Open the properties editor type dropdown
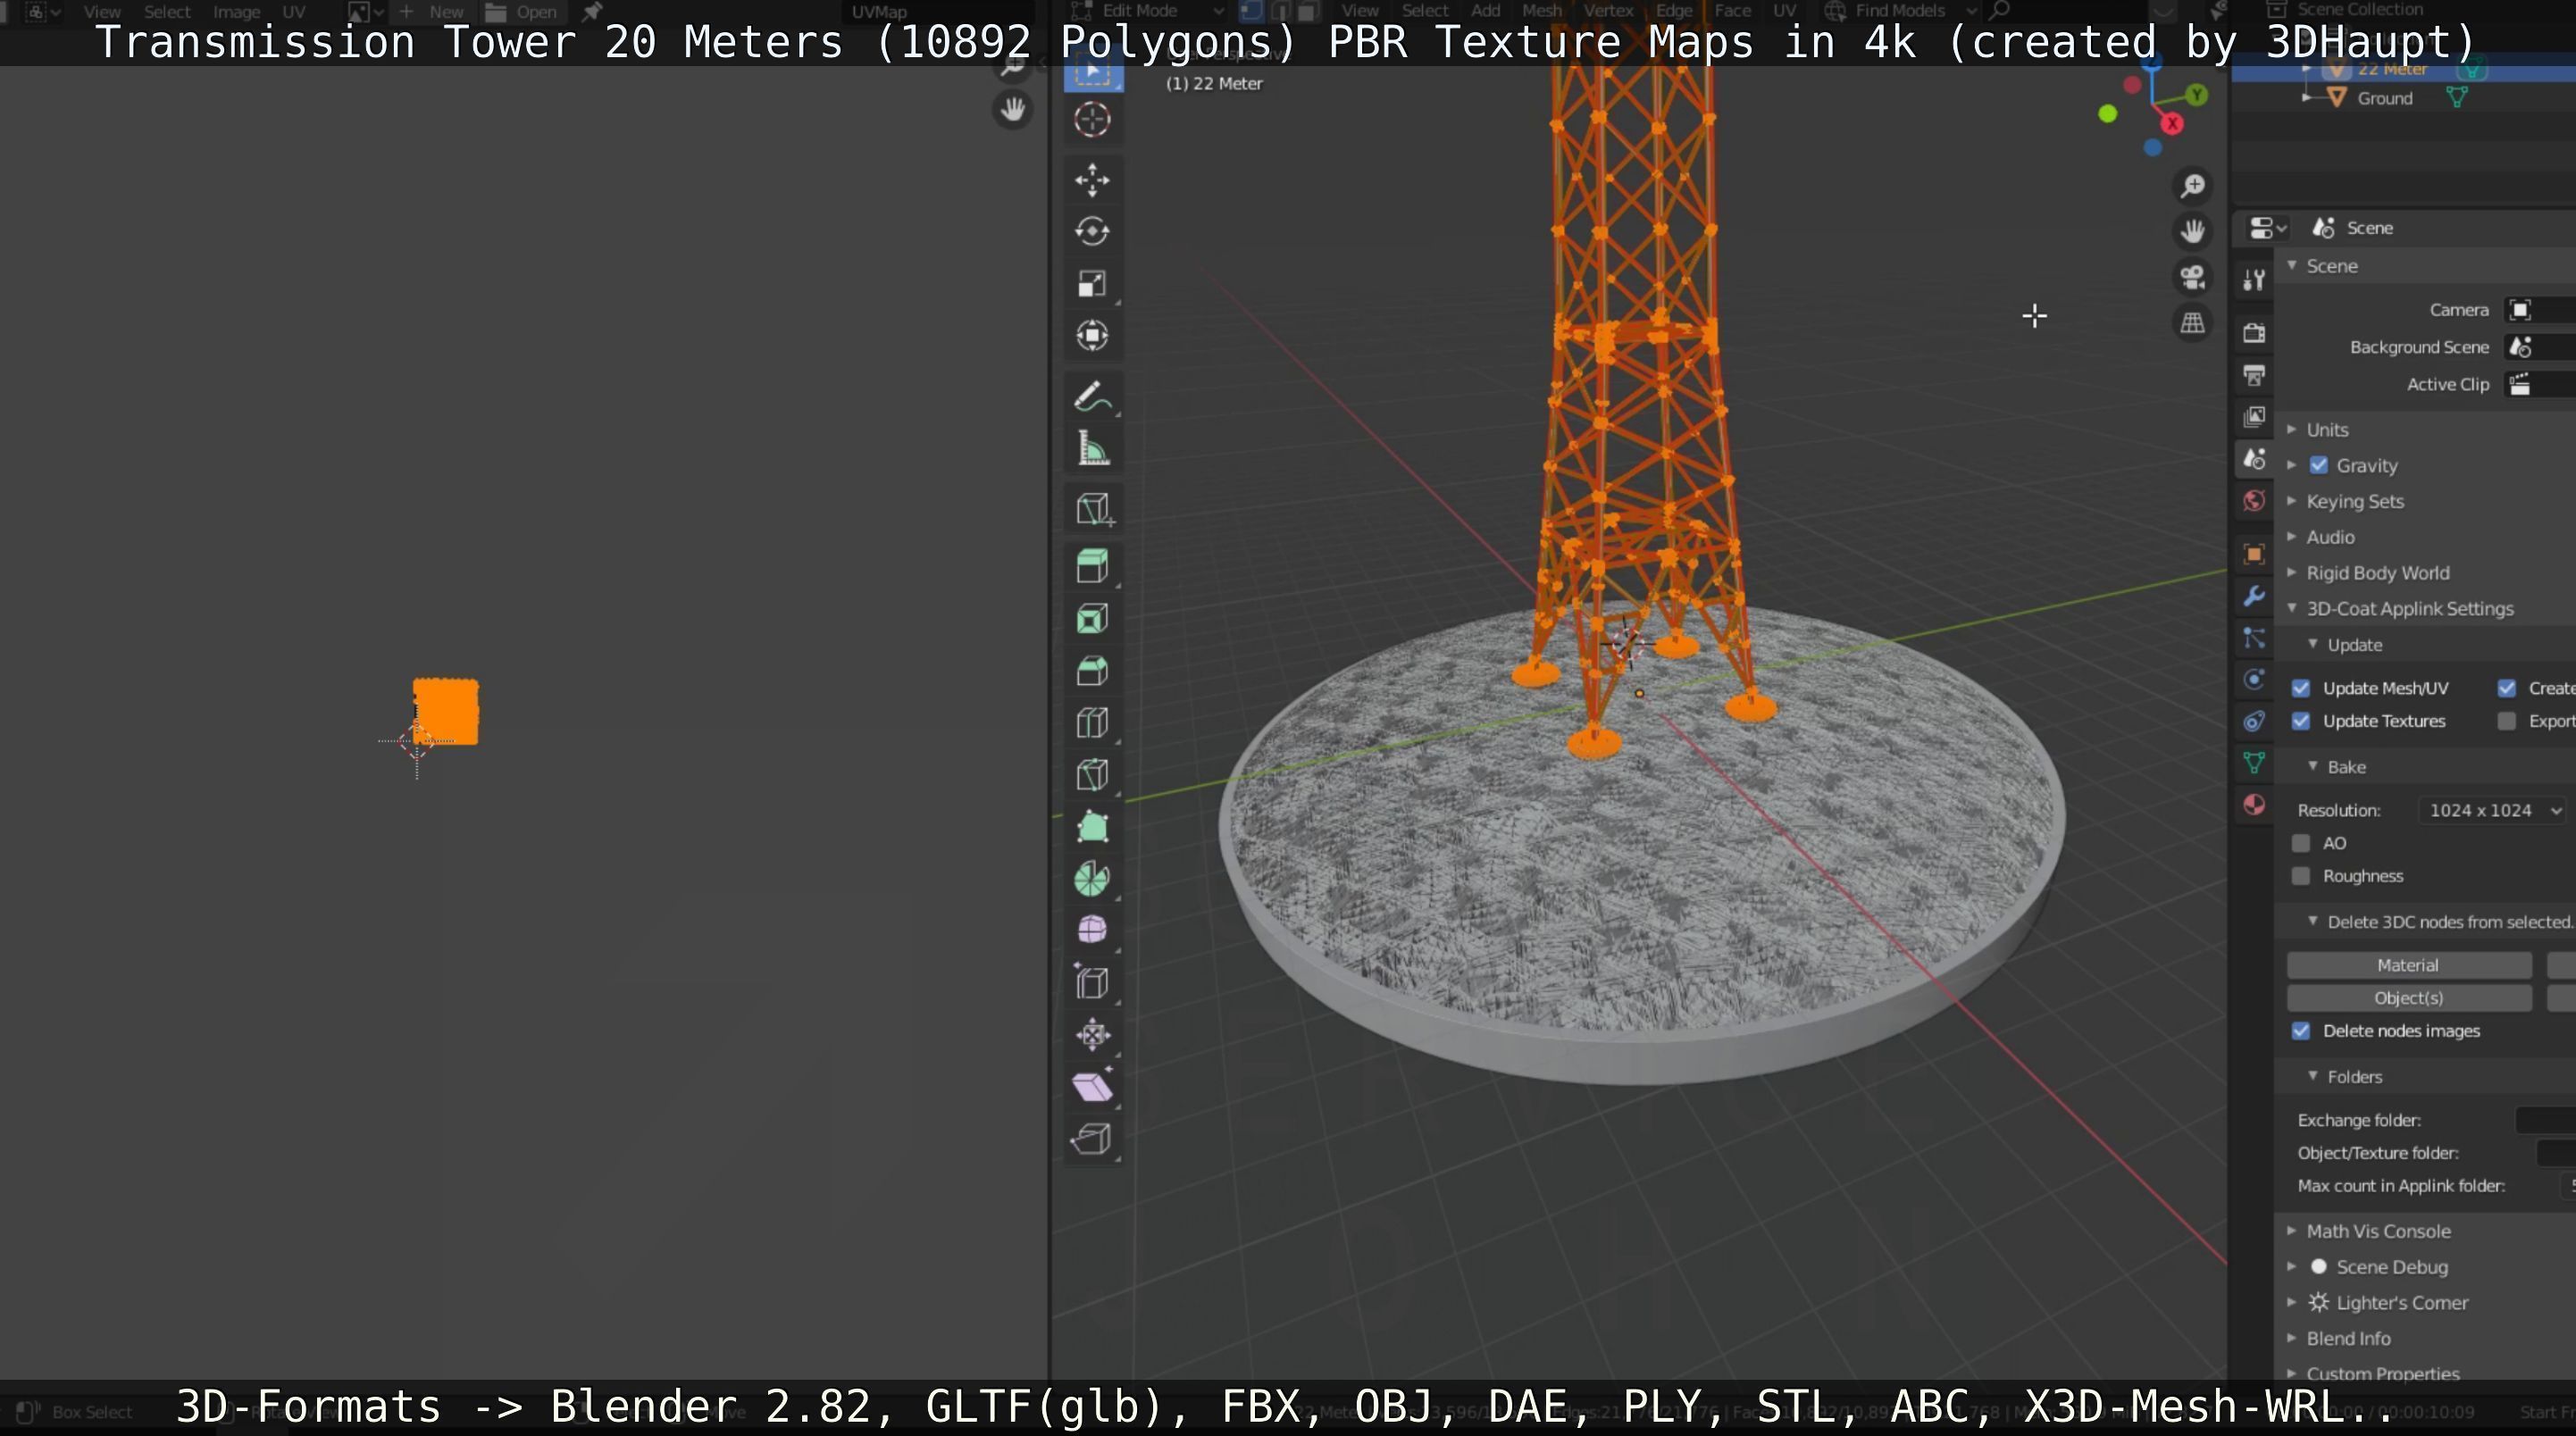 click(x=2267, y=229)
